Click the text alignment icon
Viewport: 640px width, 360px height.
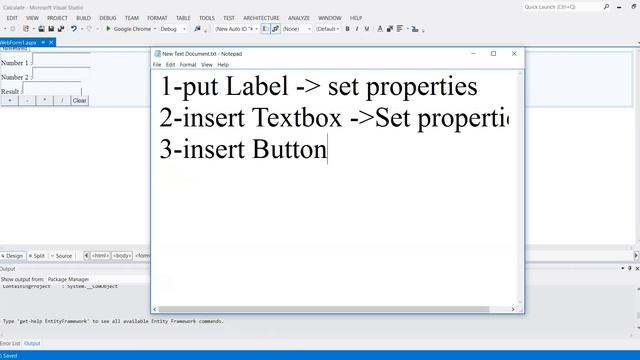pyautogui.click(x=400, y=29)
